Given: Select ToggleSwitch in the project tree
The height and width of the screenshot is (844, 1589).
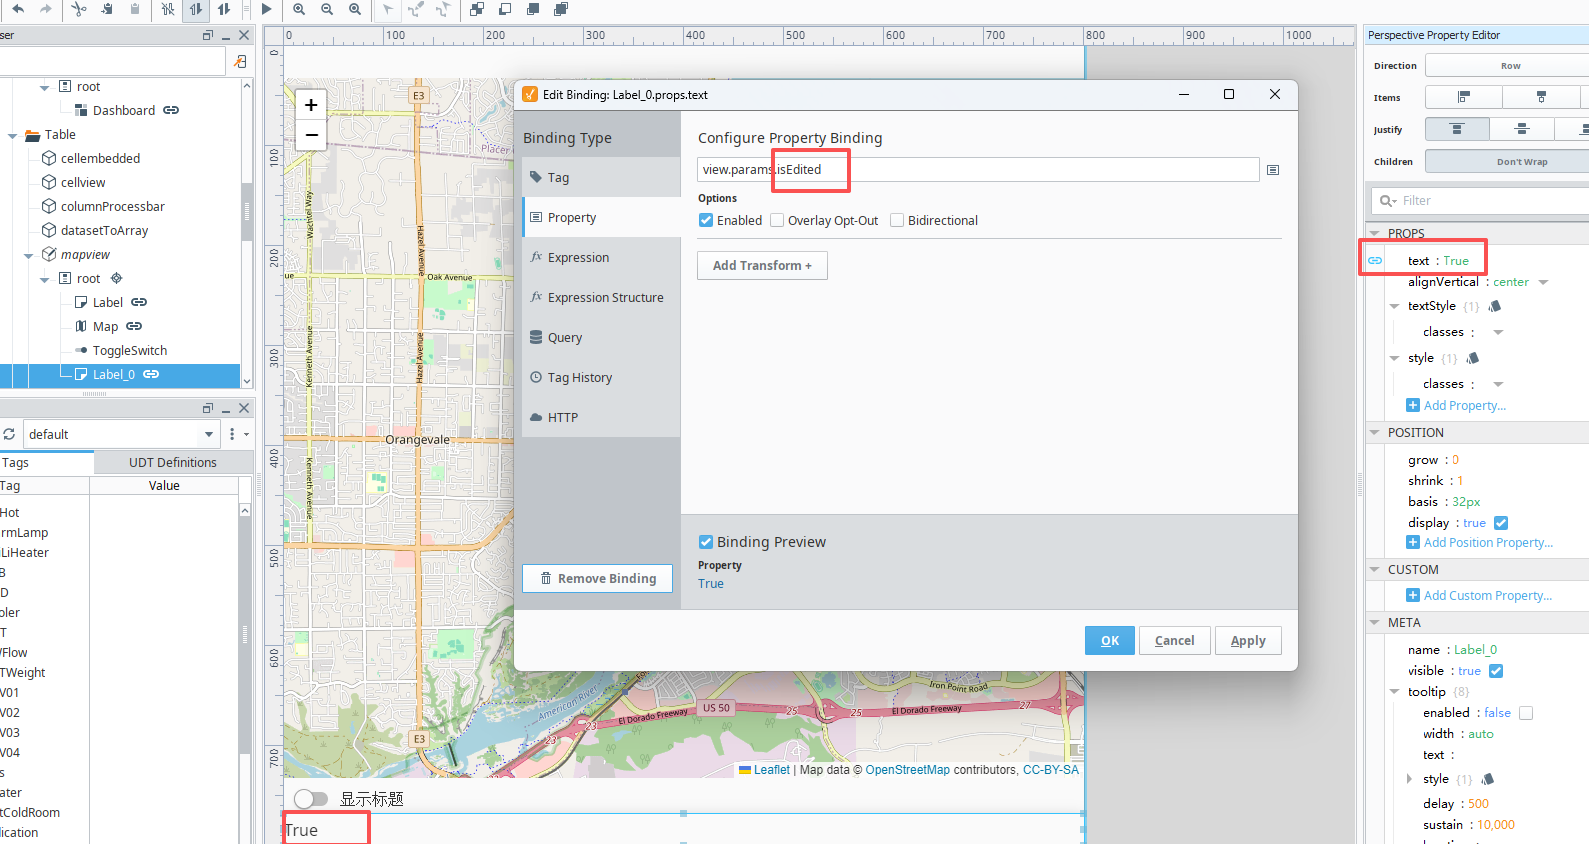Looking at the screenshot, I should pos(130,350).
